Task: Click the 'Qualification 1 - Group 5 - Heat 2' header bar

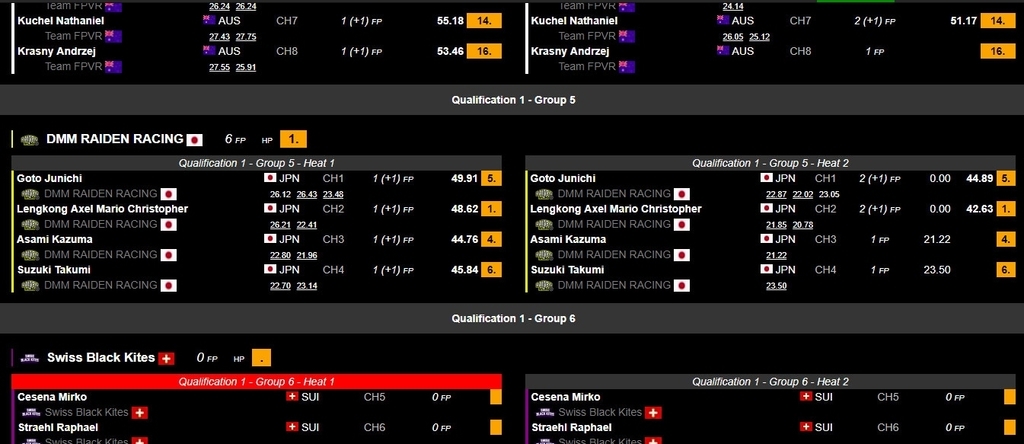Action: pyautogui.click(x=771, y=163)
